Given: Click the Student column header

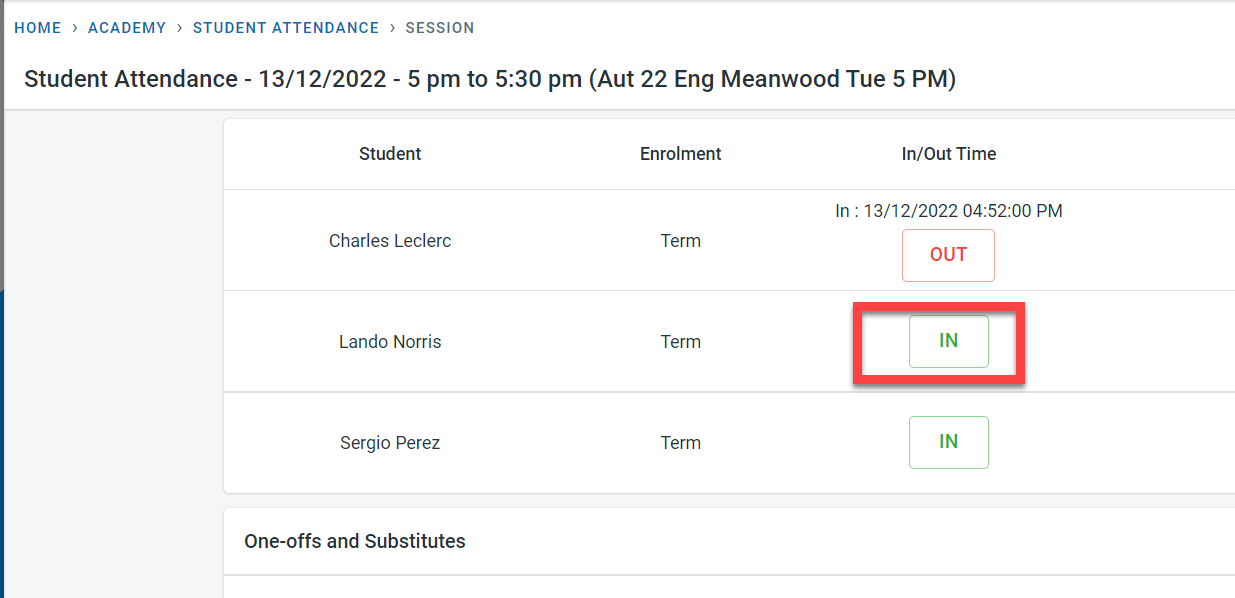Looking at the screenshot, I should coord(390,154).
